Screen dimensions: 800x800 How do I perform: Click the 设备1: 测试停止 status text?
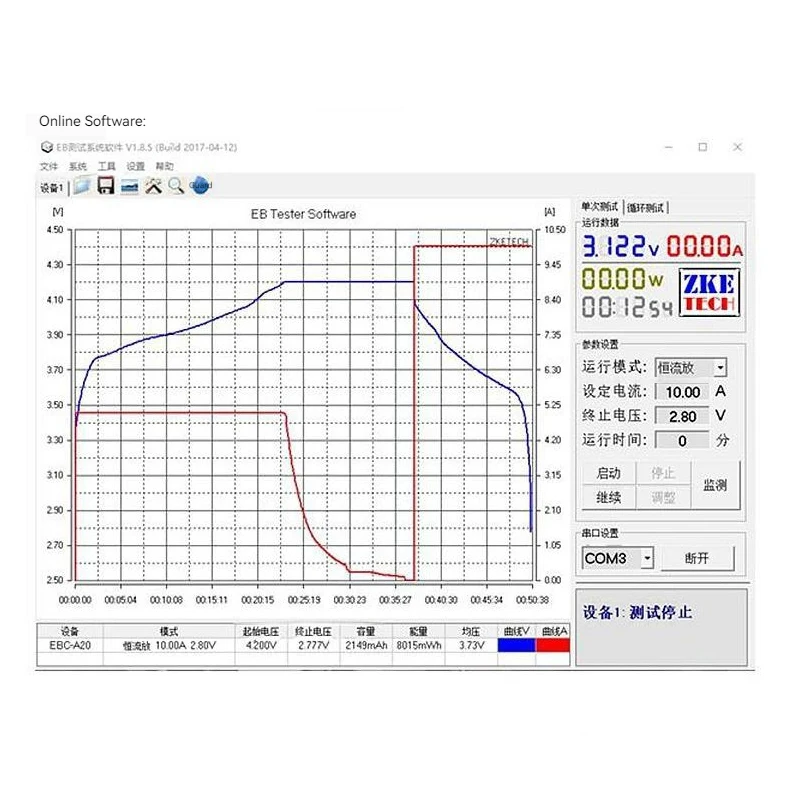[637, 612]
